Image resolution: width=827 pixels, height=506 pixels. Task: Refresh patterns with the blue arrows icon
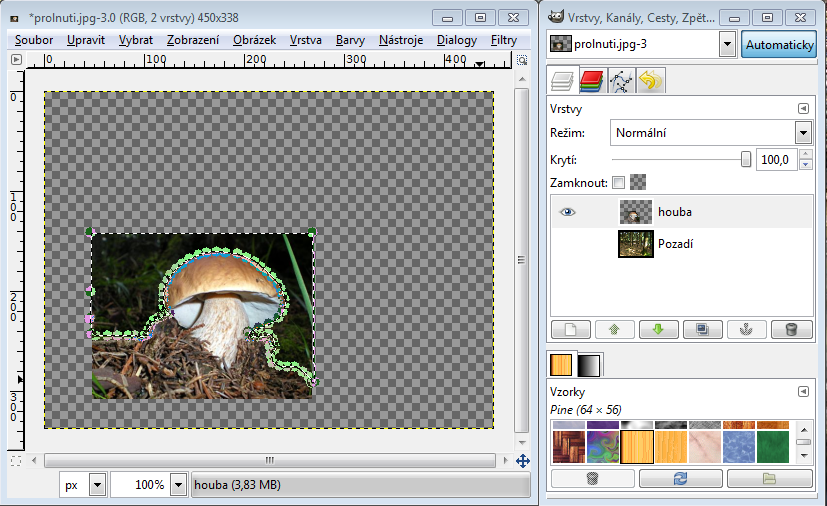coord(681,479)
